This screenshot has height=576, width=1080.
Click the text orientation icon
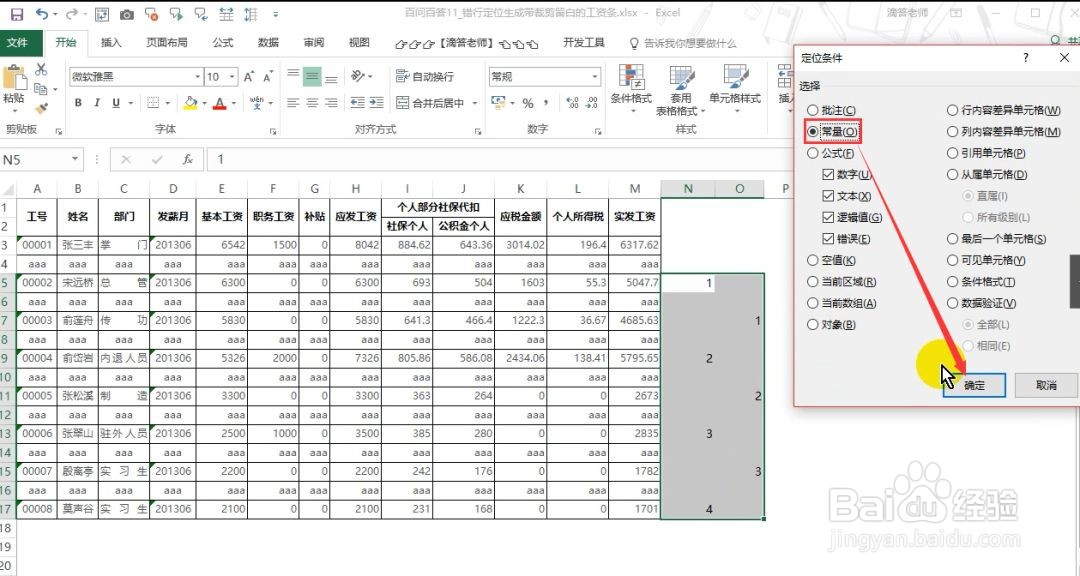[x=357, y=76]
